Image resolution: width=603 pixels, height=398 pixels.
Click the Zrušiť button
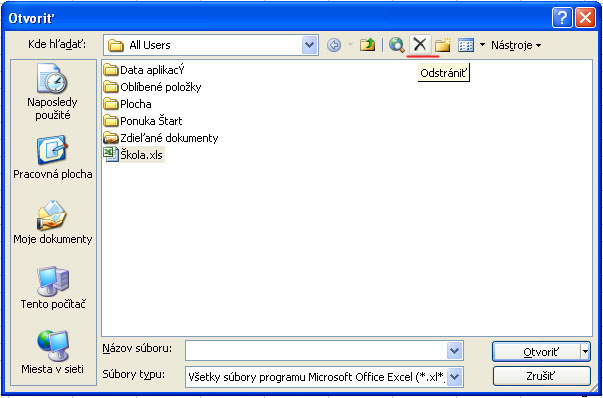(x=541, y=376)
